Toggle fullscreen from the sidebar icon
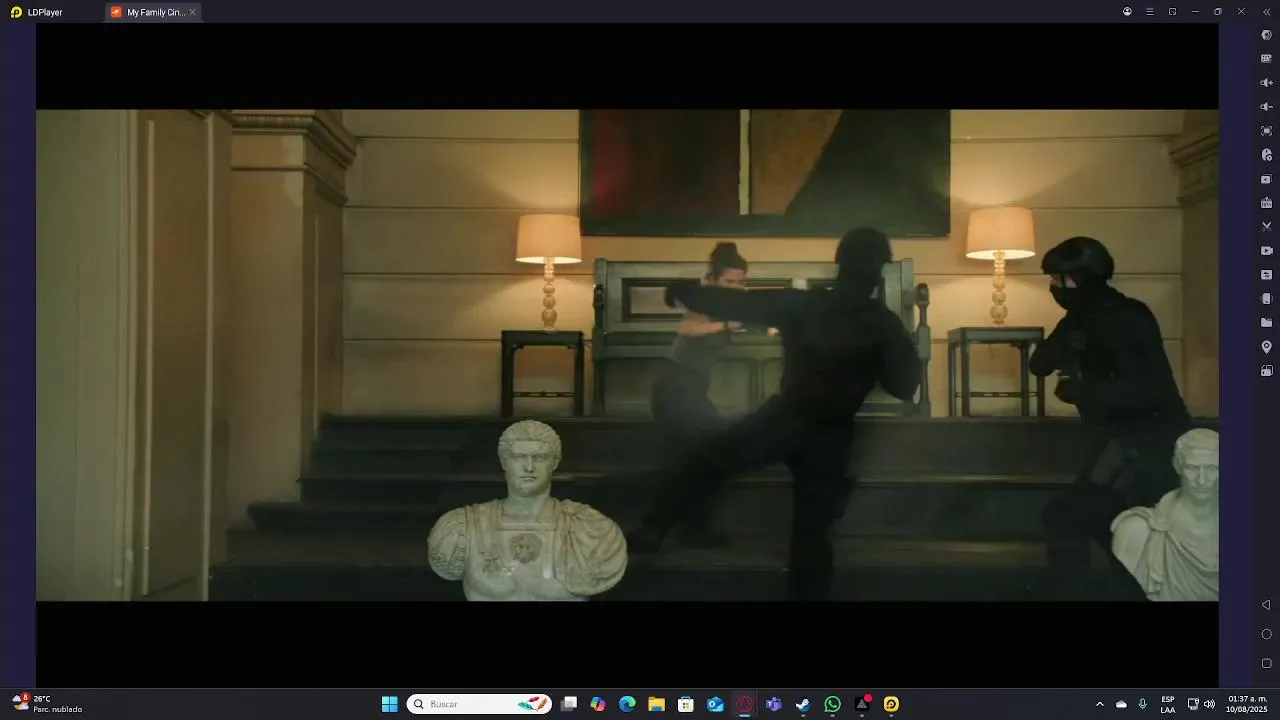 (1266, 131)
